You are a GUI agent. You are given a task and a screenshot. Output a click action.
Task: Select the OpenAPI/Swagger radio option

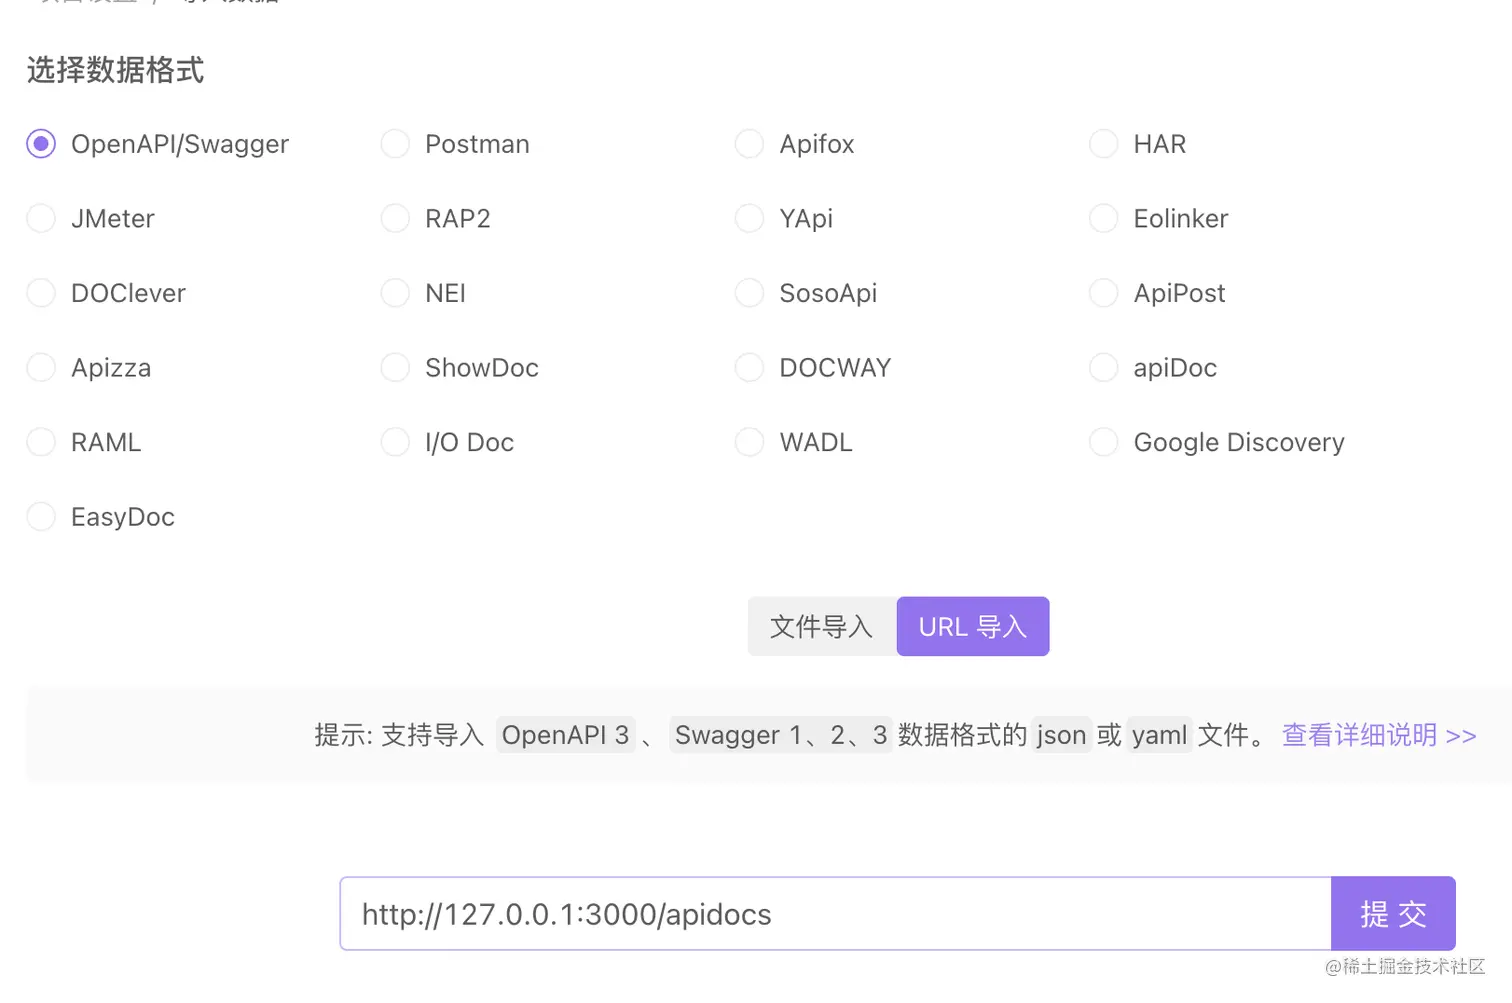tap(41, 144)
